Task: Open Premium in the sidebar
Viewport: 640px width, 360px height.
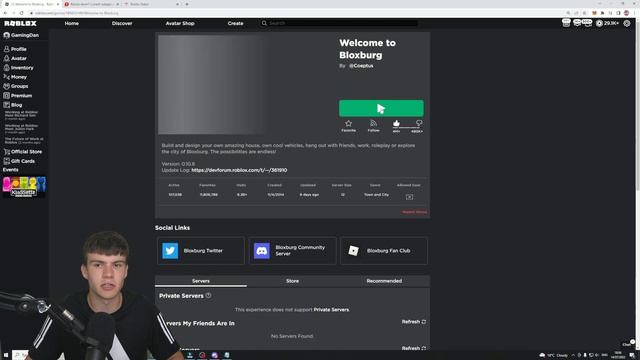Action: pos(18,96)
